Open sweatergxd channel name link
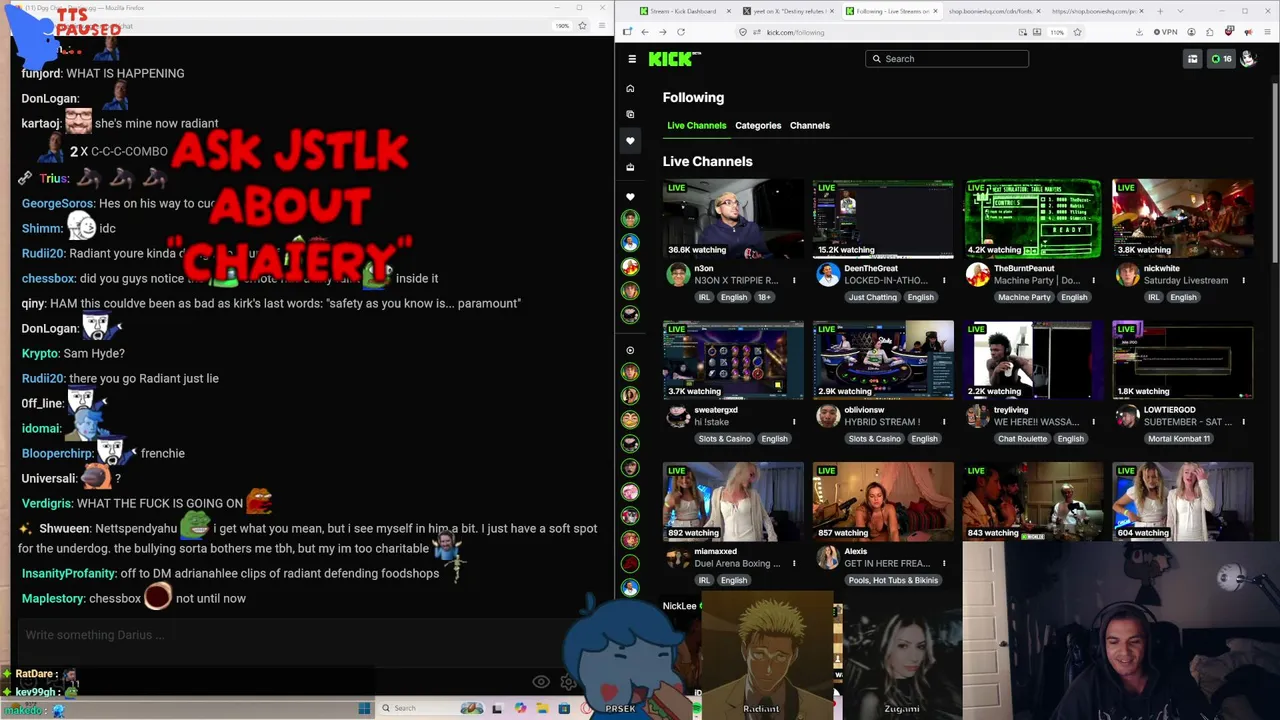 point(716,410)
